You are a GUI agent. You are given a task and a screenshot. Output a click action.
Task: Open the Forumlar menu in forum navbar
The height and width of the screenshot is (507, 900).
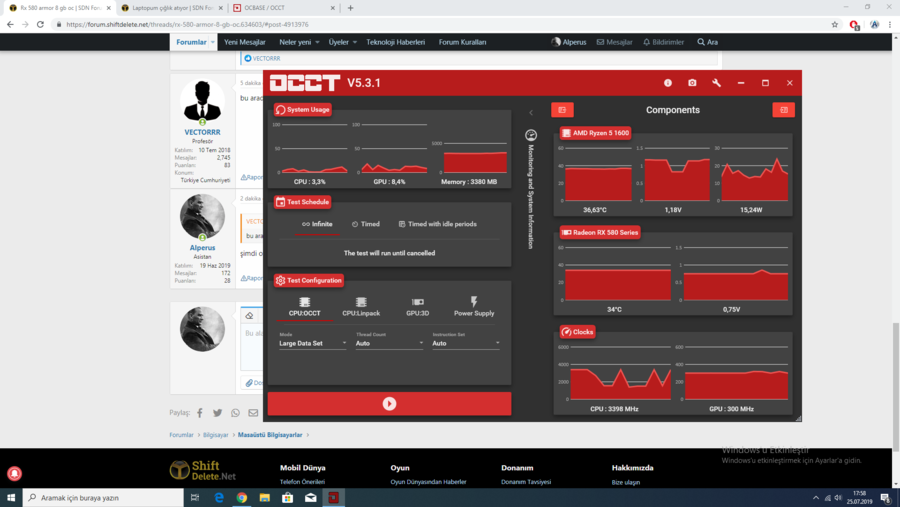[191, 42]
